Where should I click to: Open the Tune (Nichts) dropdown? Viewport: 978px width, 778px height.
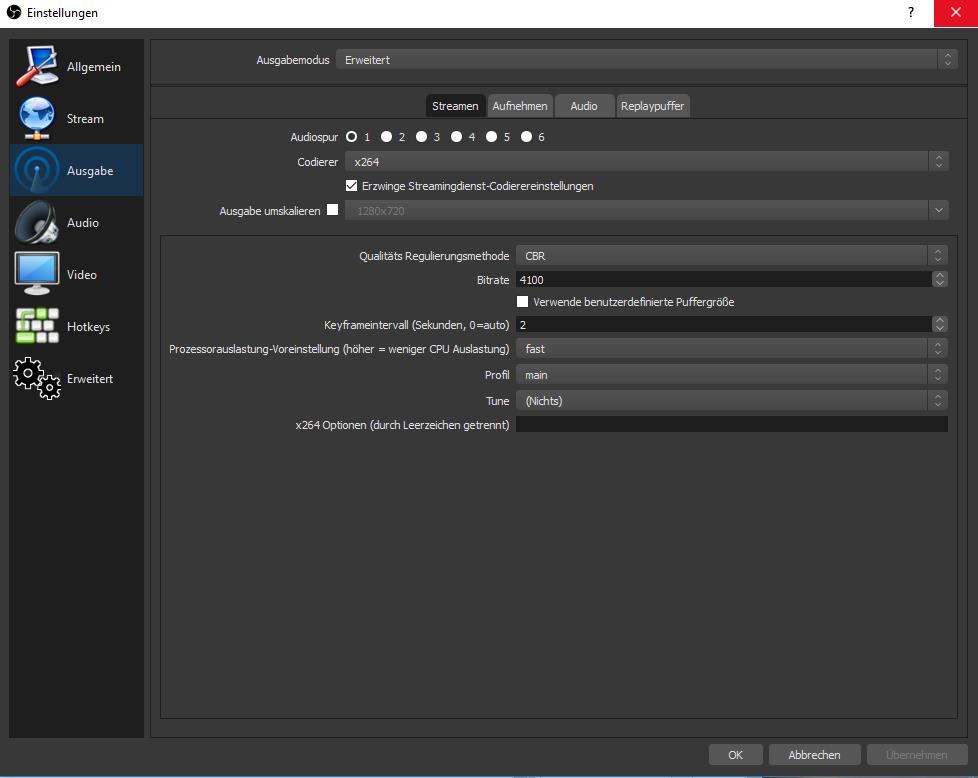tap(732, 401)
